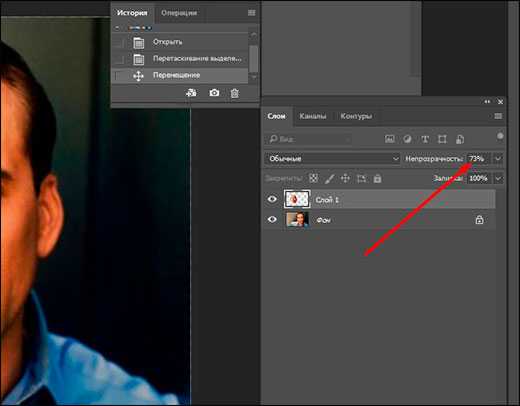
Task: Click the camera snapshot icon in History
Action: pos(214,93)
